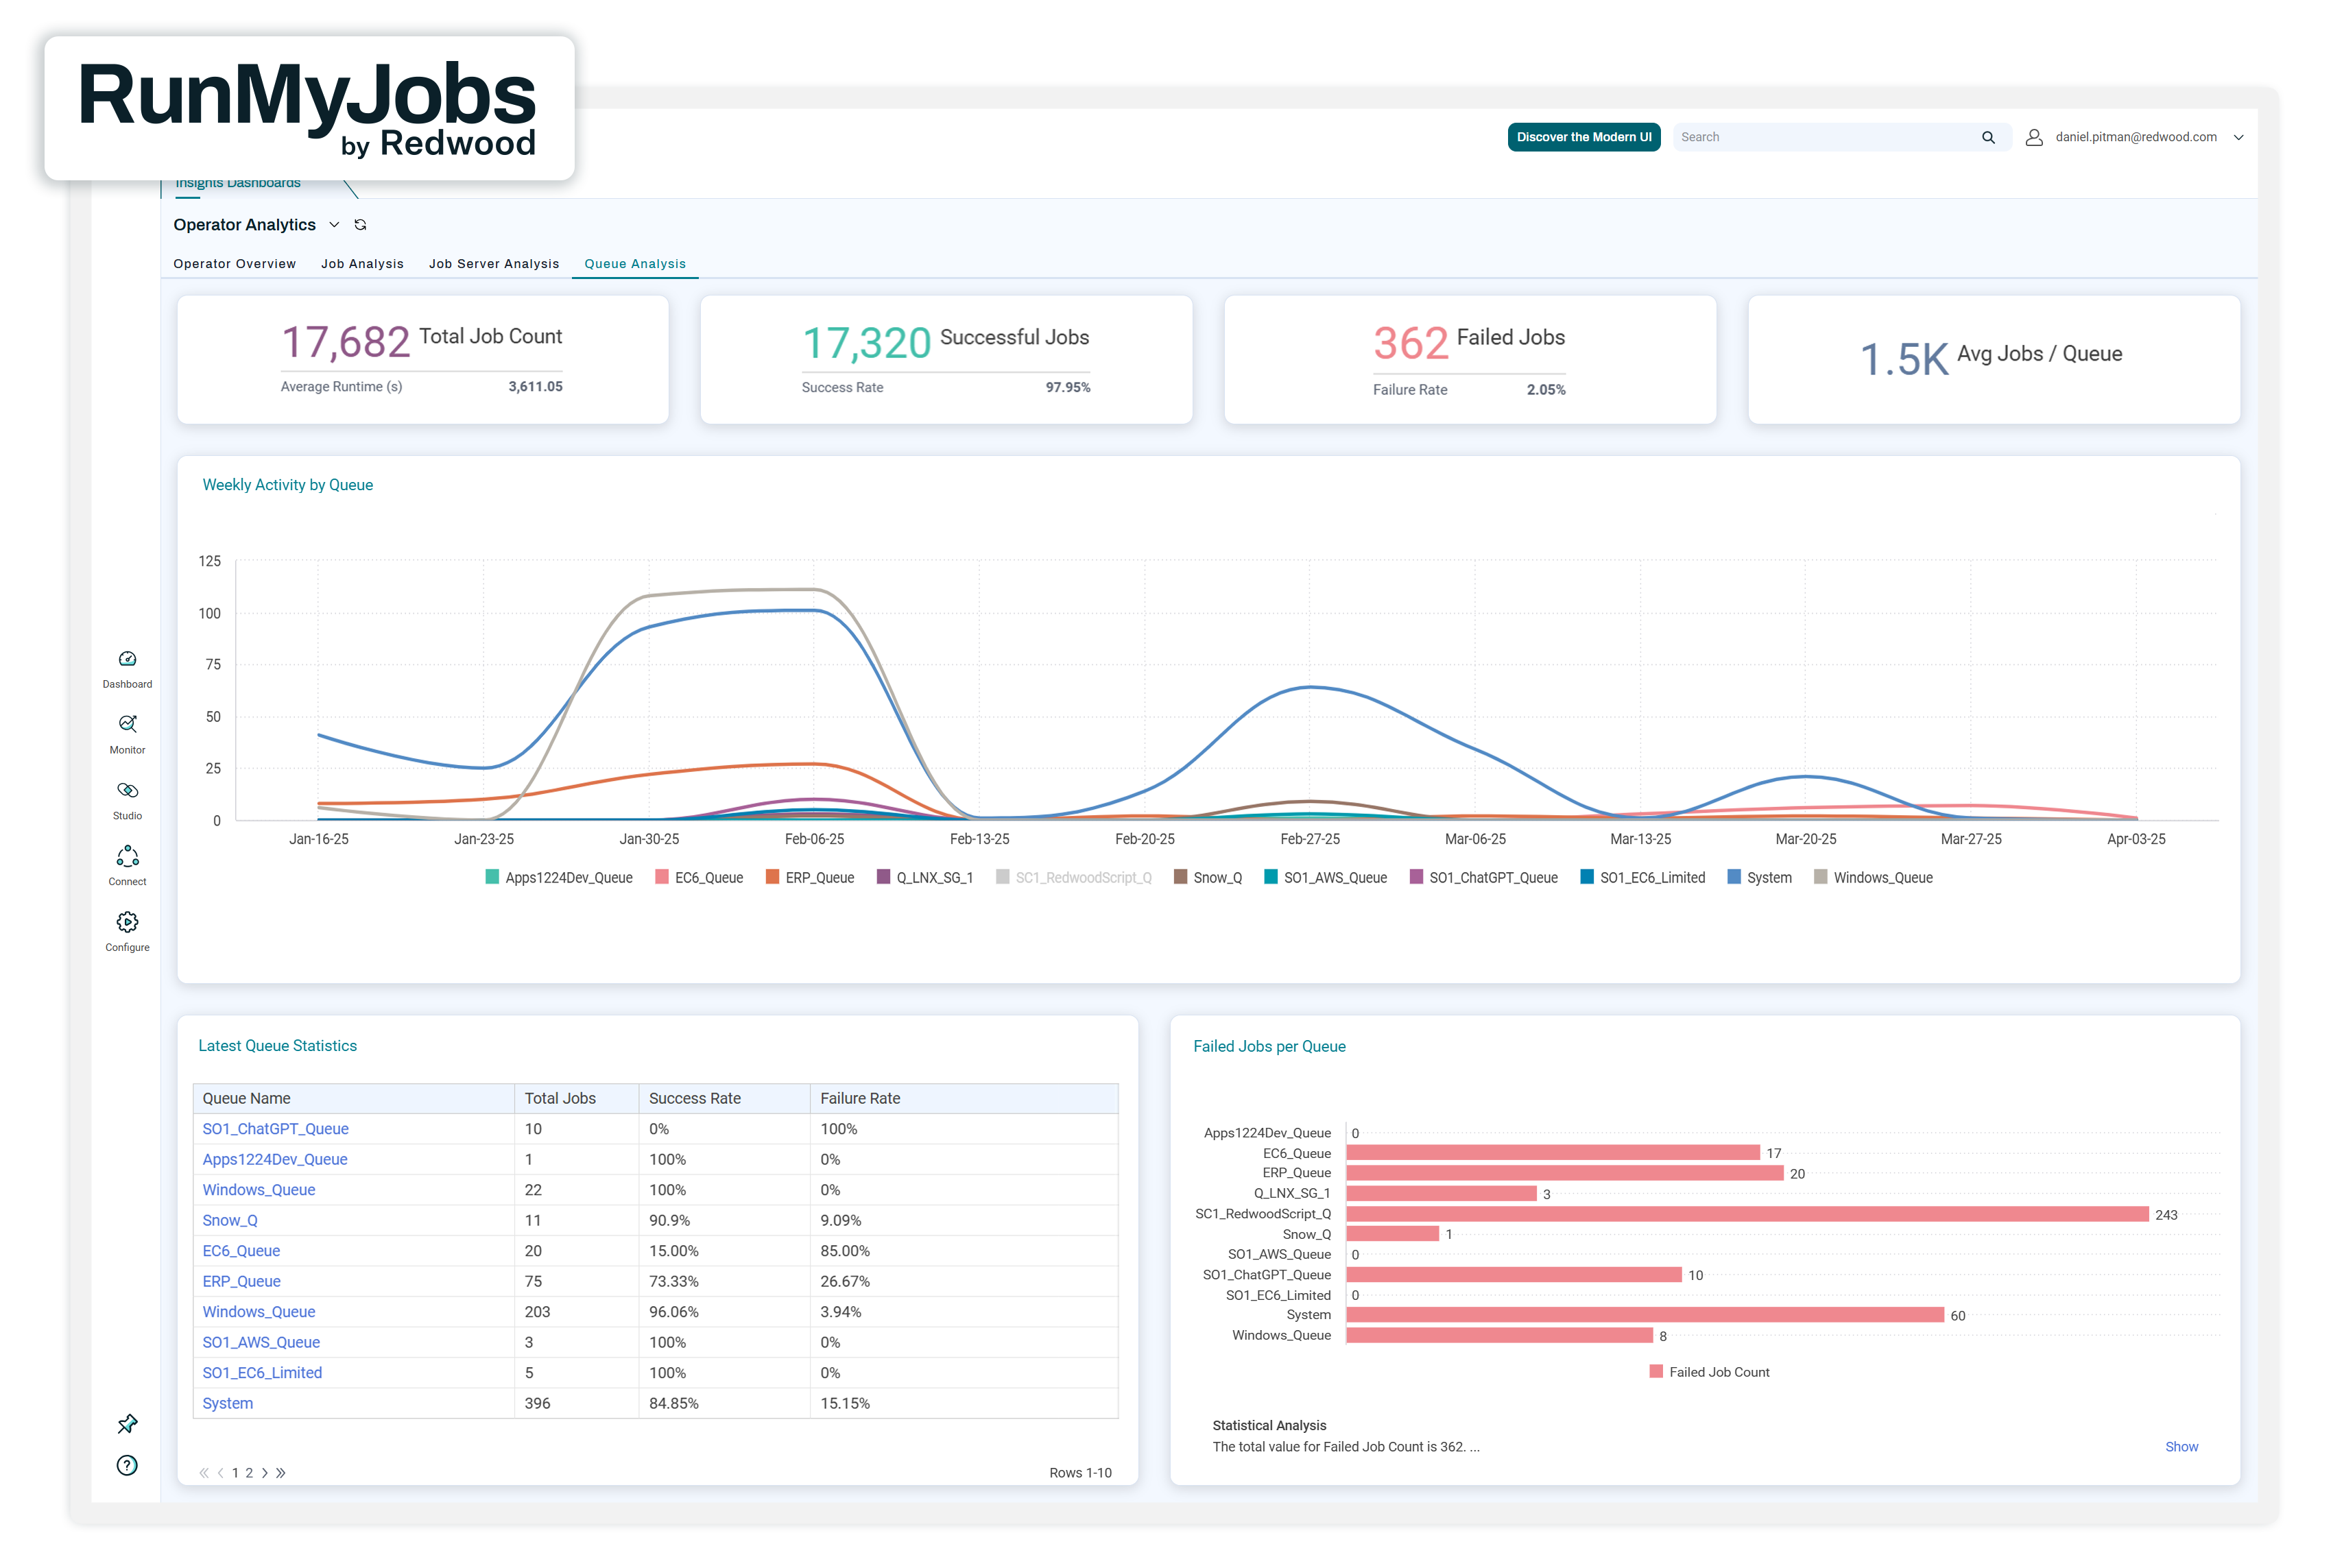
Task: Open the Studio sidebar icon
Action: (127, 791)
